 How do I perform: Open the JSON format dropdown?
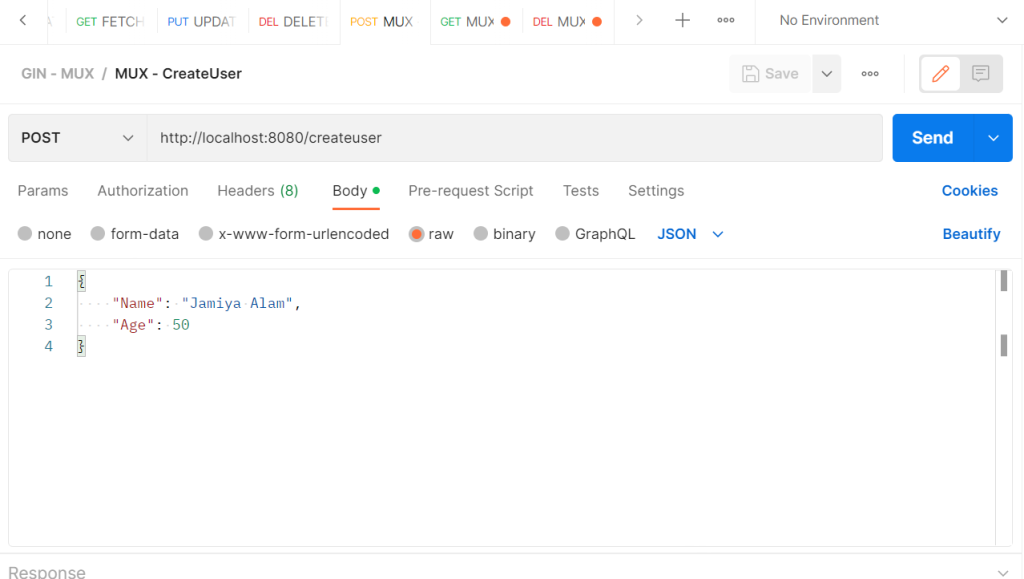click(690, 233)
